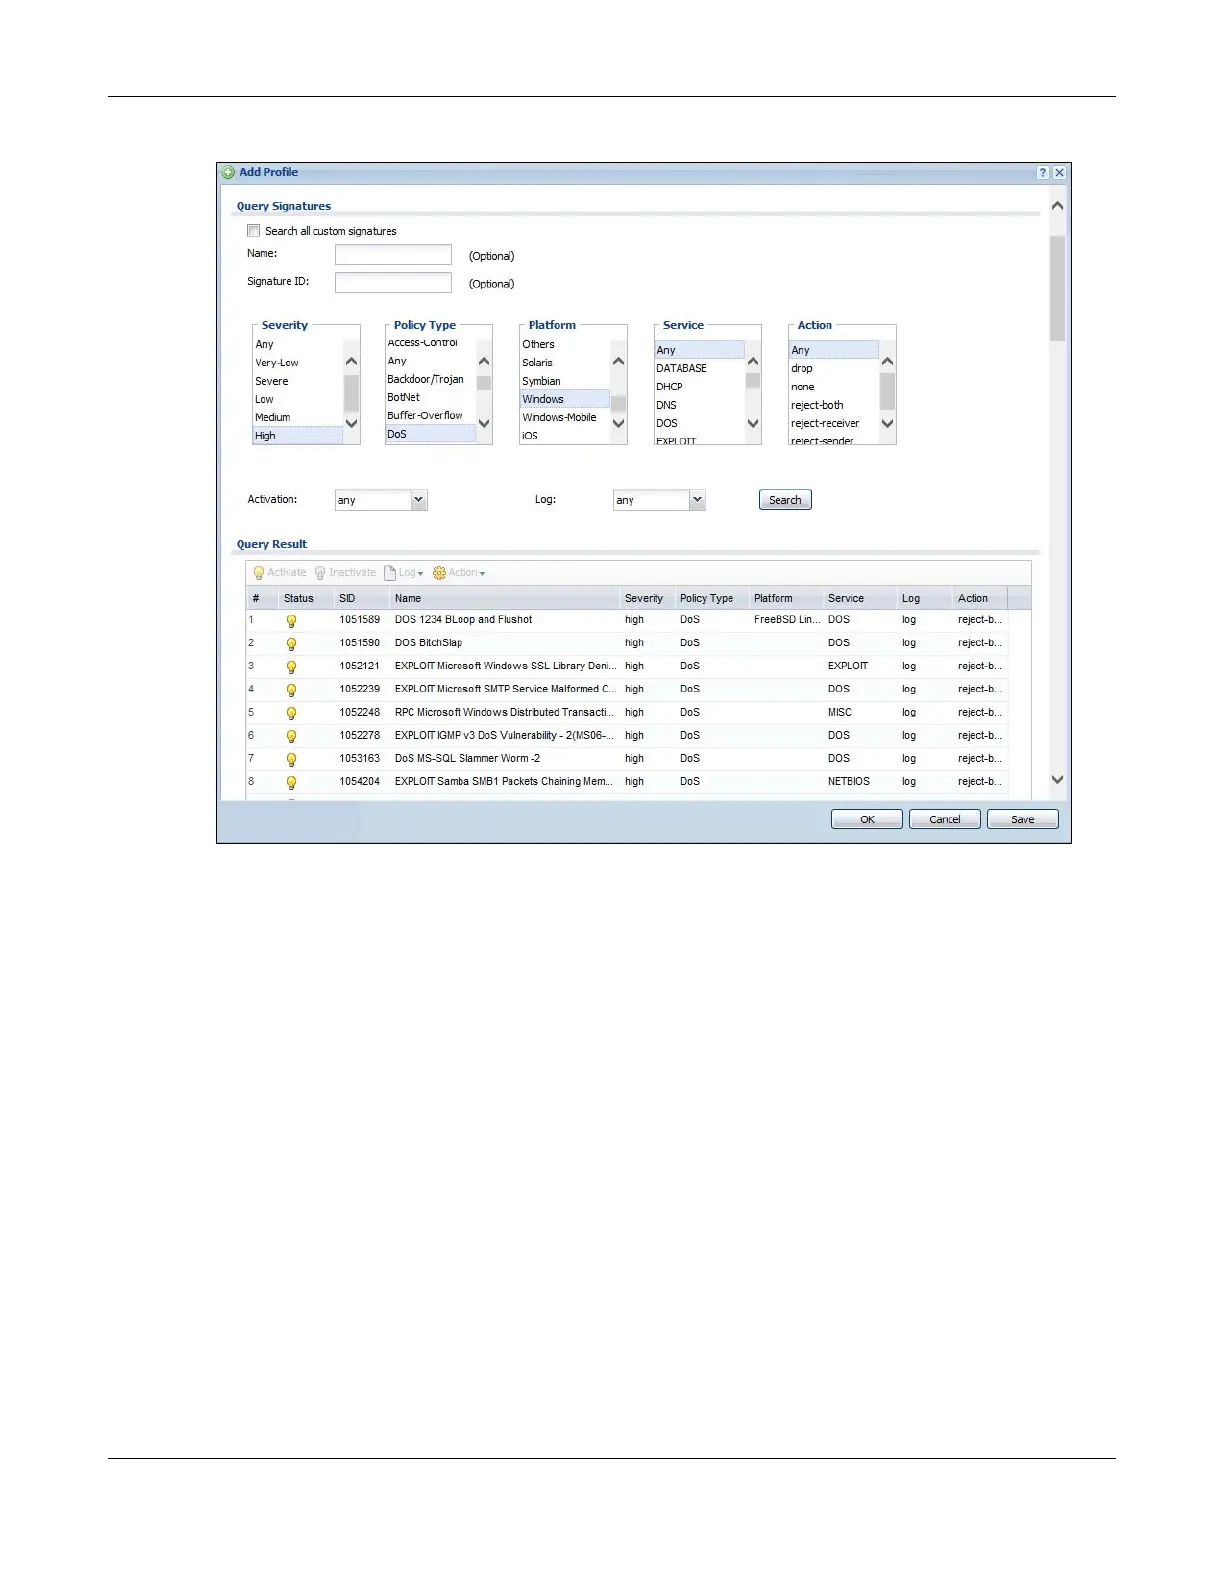
Task: Open the help question mark icon
Action: pos(1043,172)
